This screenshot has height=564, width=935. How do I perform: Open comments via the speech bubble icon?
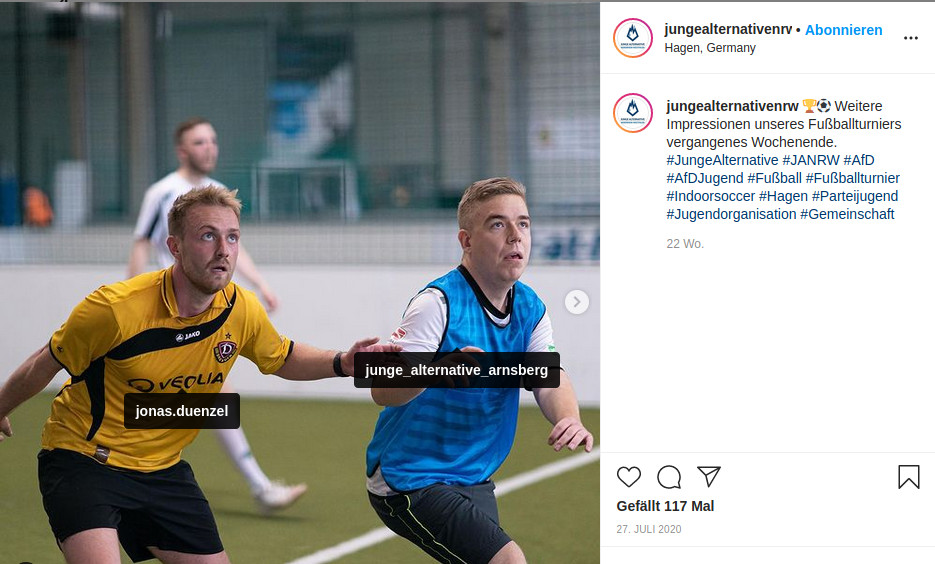pos(669,477)
